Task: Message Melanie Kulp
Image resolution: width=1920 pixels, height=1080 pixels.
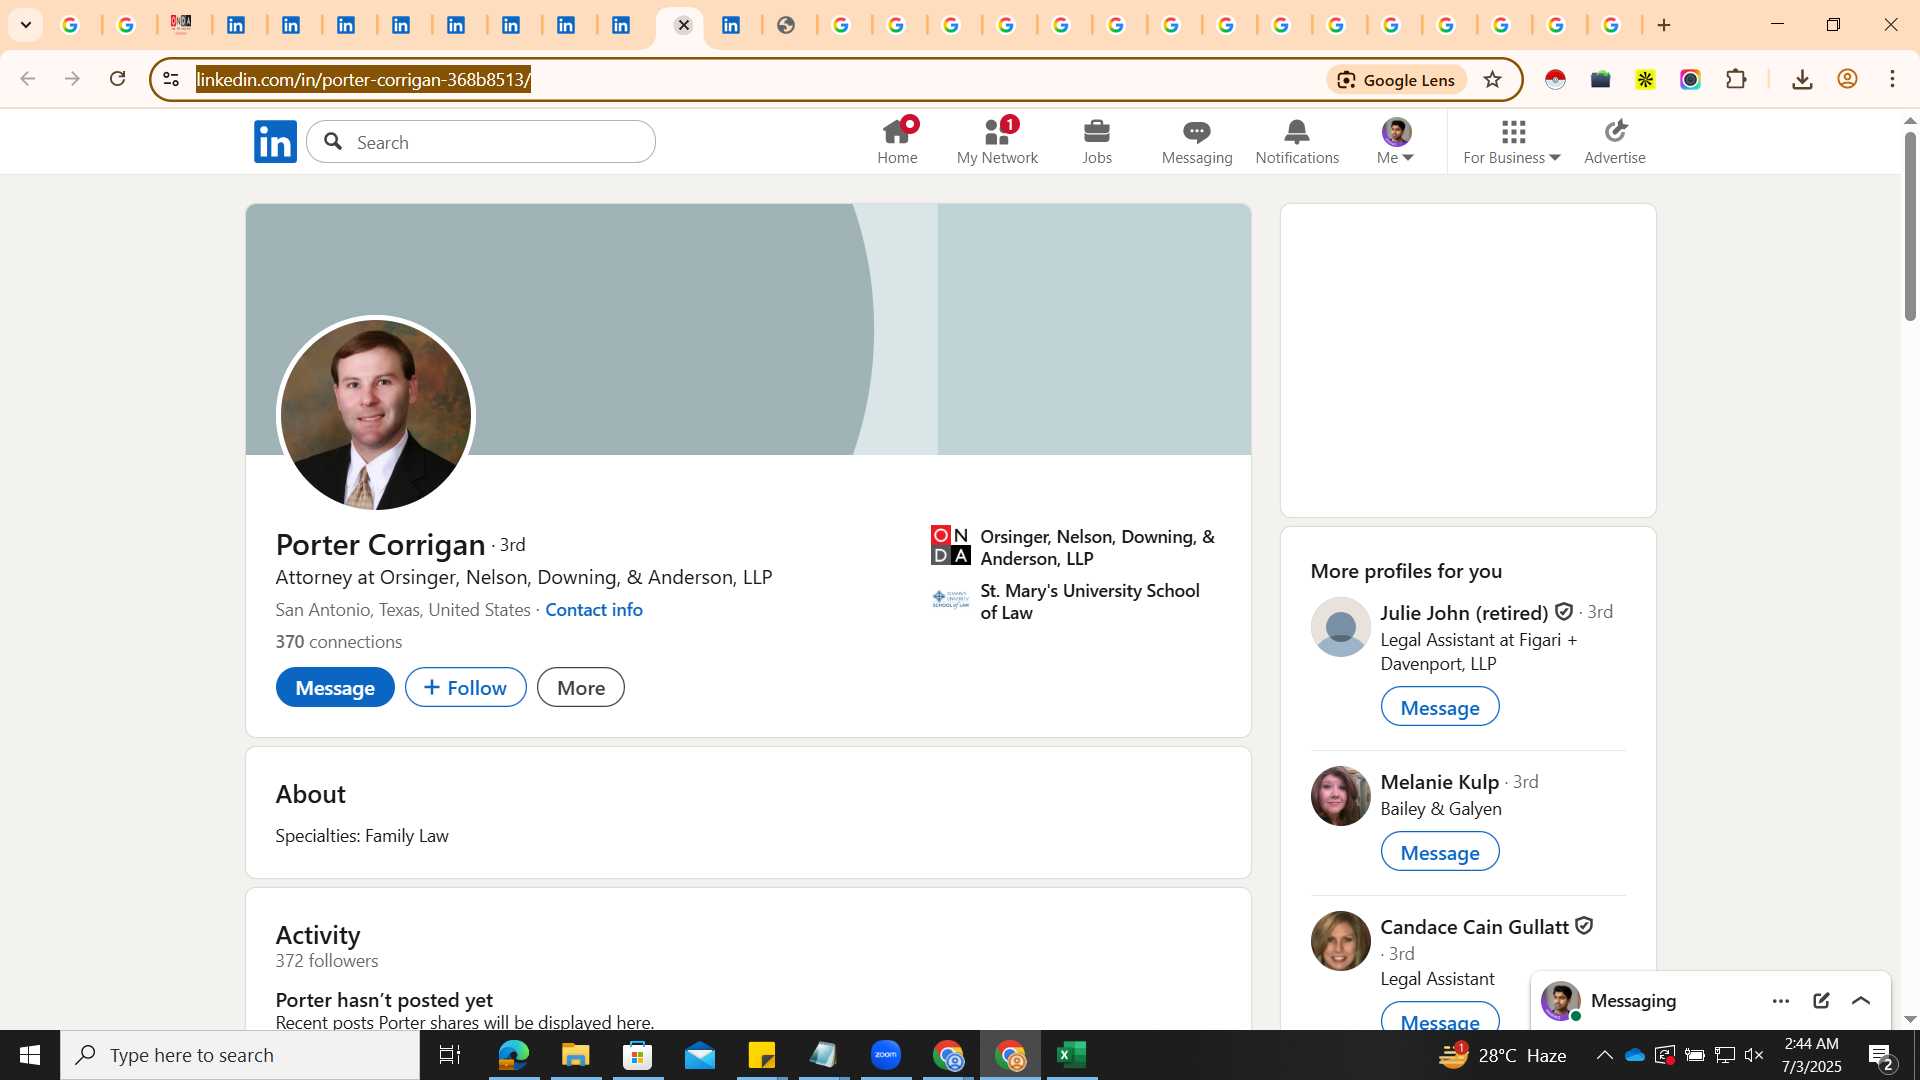Action: [1440, 852]
